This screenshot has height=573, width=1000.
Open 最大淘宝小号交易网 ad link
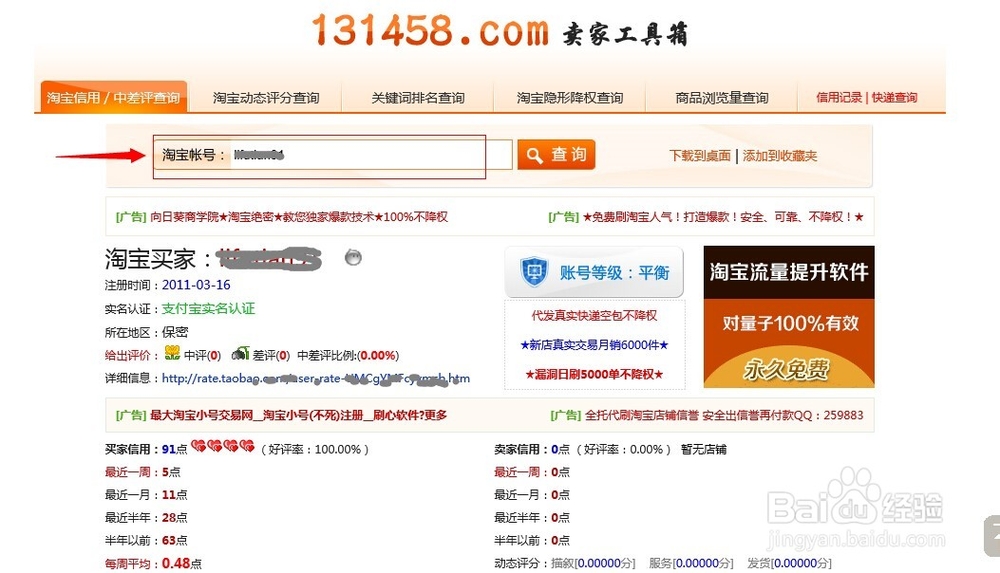298,415
